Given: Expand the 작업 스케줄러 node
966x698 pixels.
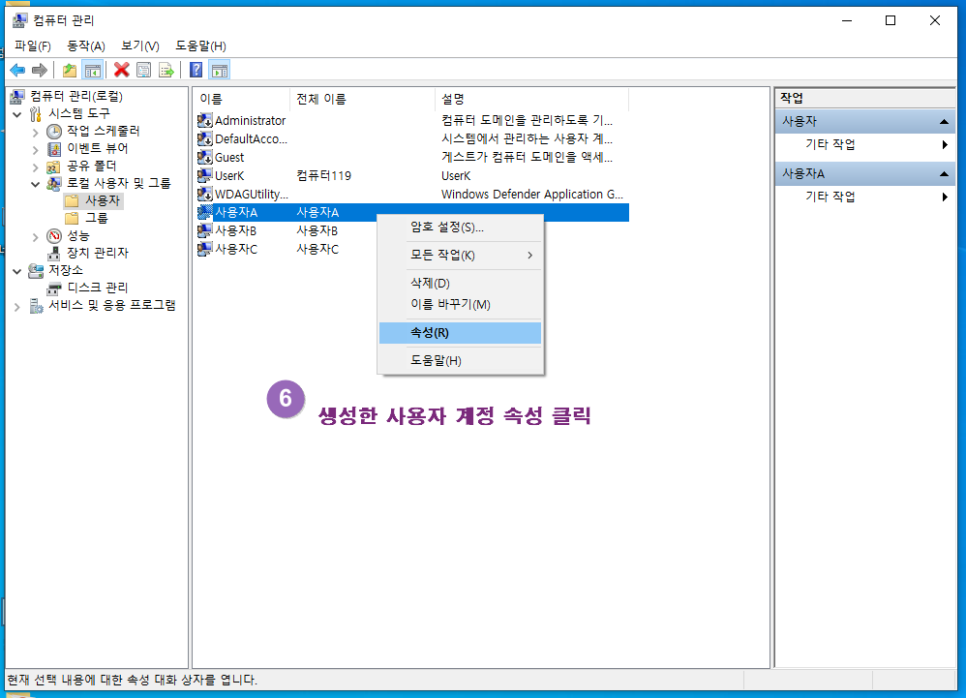Looking at the screenshot, I should tap(35, 132).
